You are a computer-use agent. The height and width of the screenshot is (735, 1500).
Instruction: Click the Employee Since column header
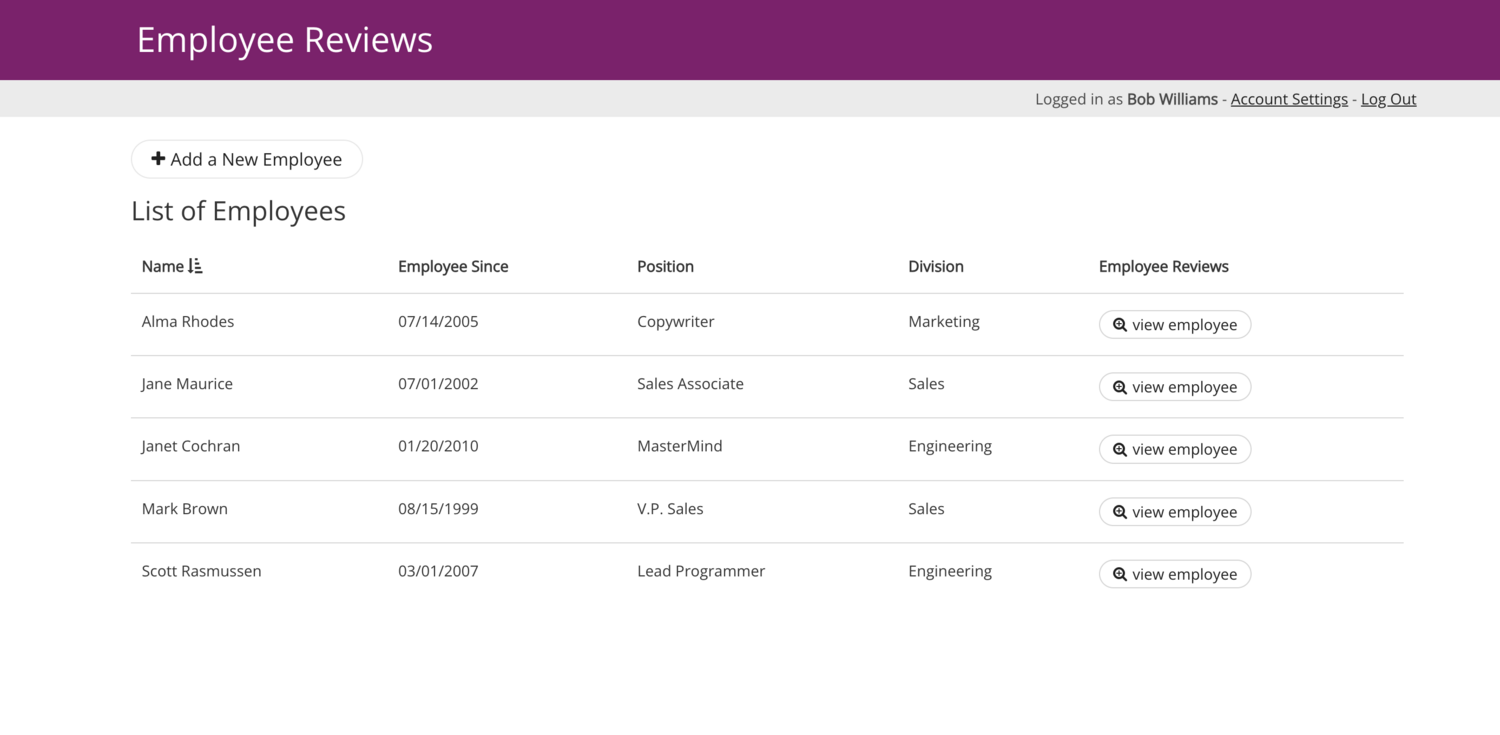pos(453,266)
